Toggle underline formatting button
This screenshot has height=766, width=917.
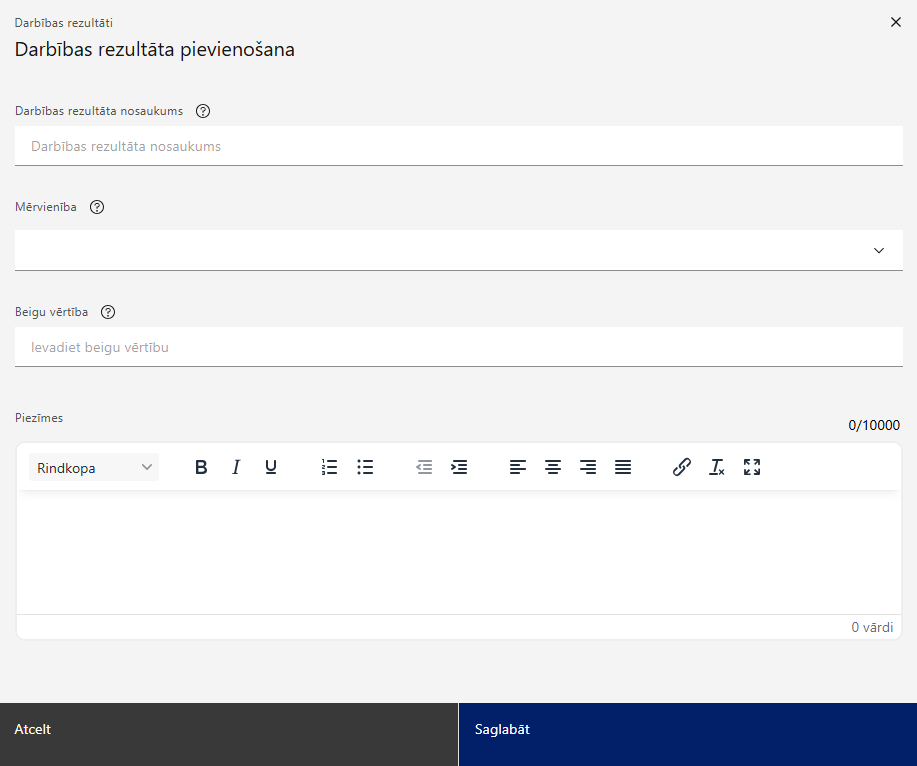[x=271, y=467]
